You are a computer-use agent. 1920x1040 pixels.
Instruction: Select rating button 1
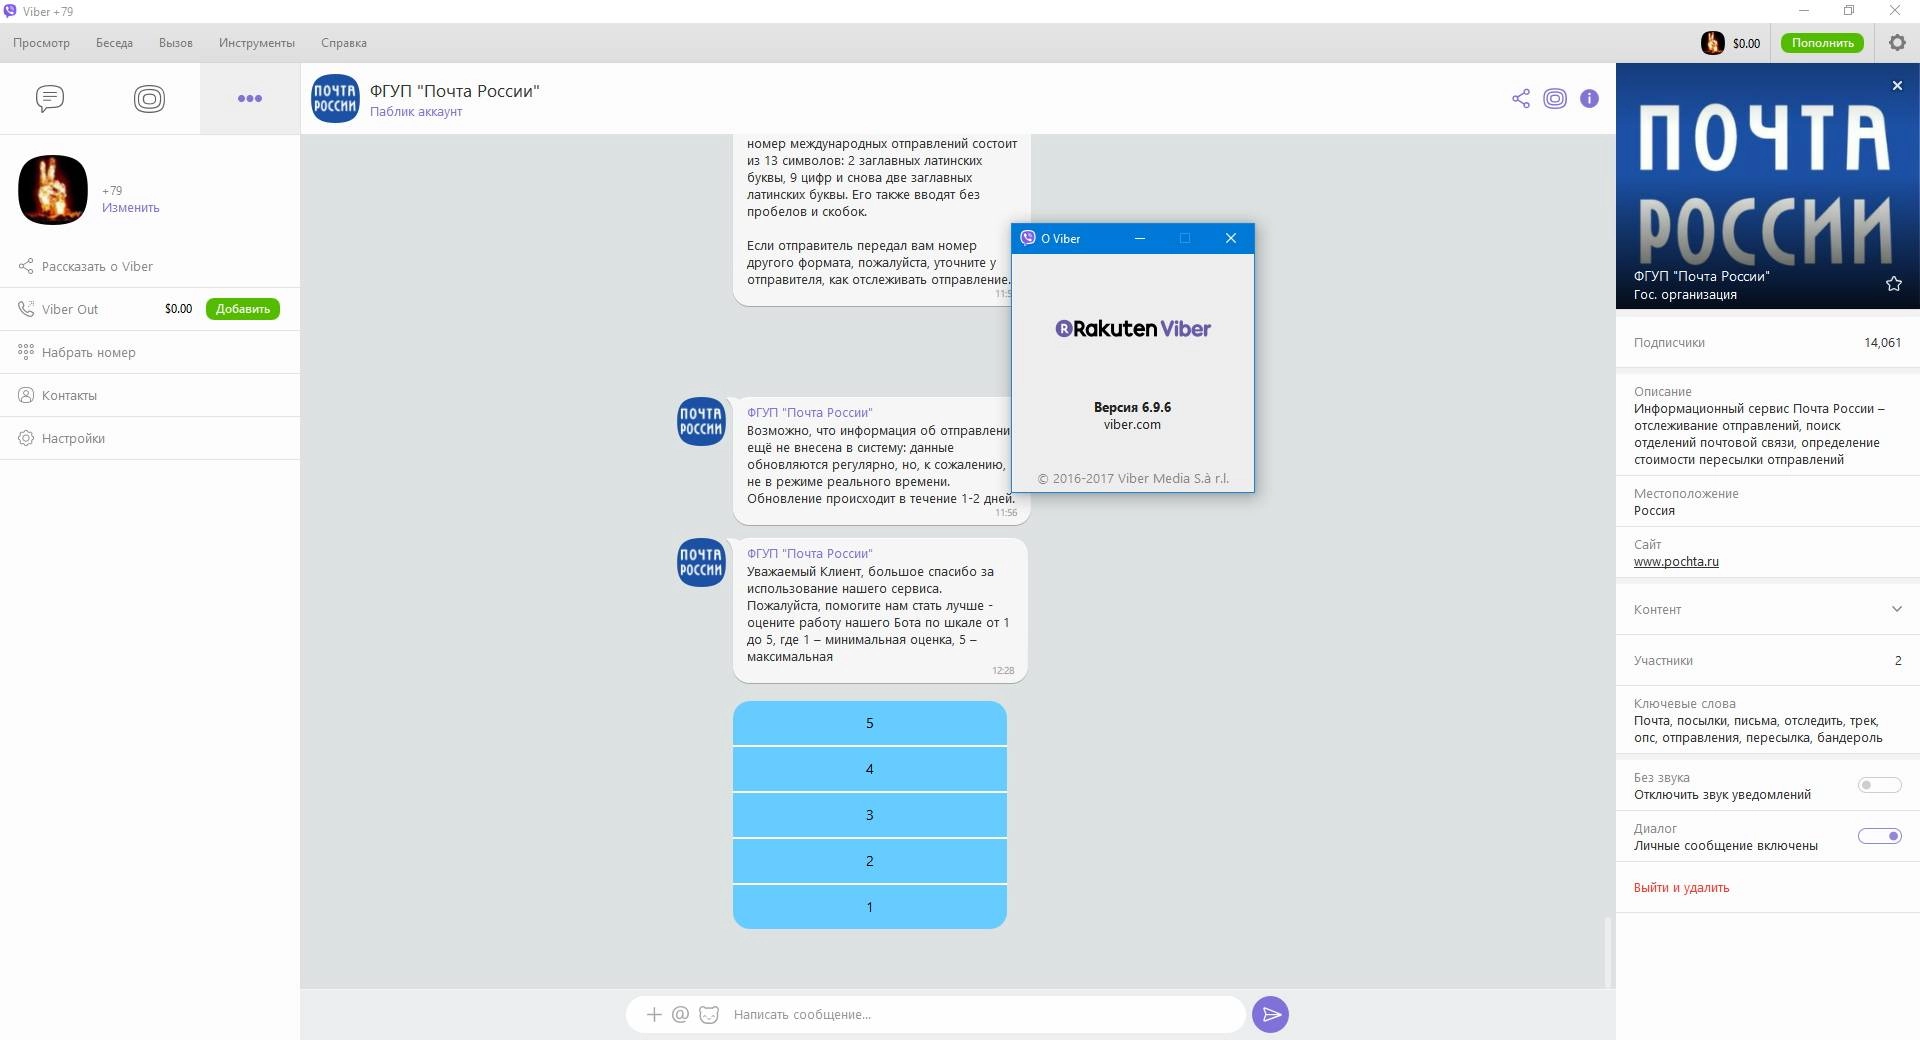(870, 907)
